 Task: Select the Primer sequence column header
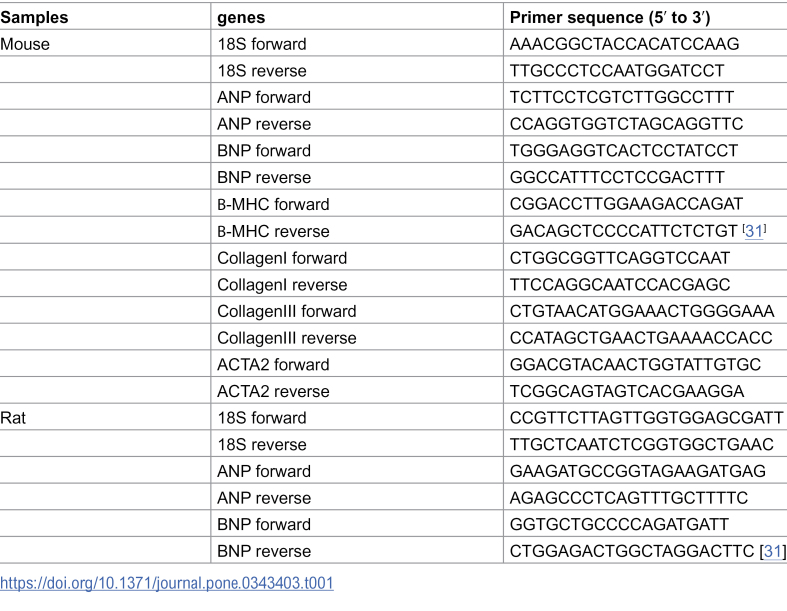pos(610,18)
